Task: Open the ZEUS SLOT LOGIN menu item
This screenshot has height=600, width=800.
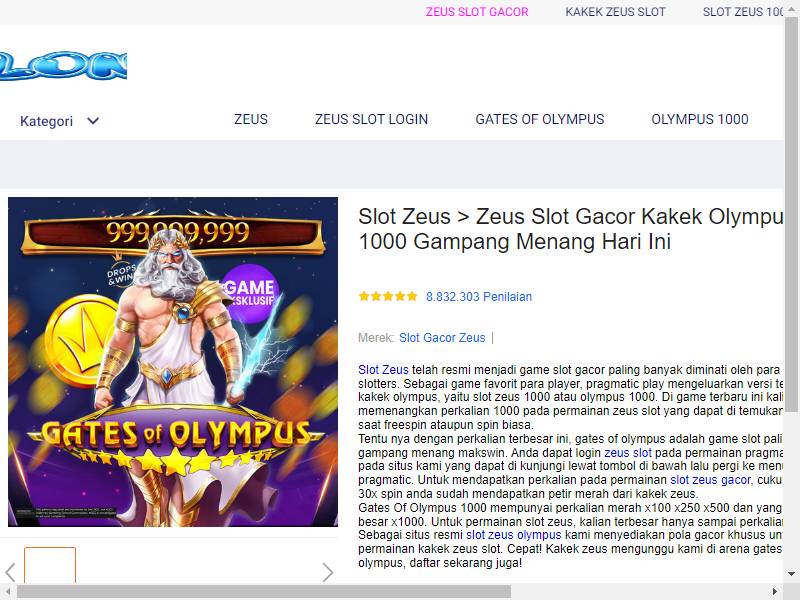Action: (x=371, y=119)
